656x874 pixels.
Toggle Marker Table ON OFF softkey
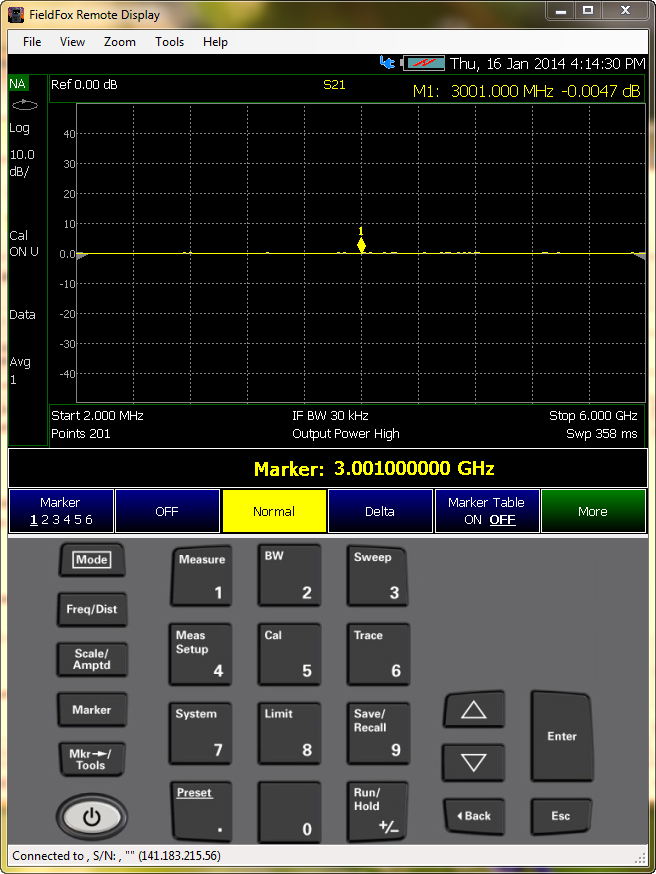tap(487, 511)
